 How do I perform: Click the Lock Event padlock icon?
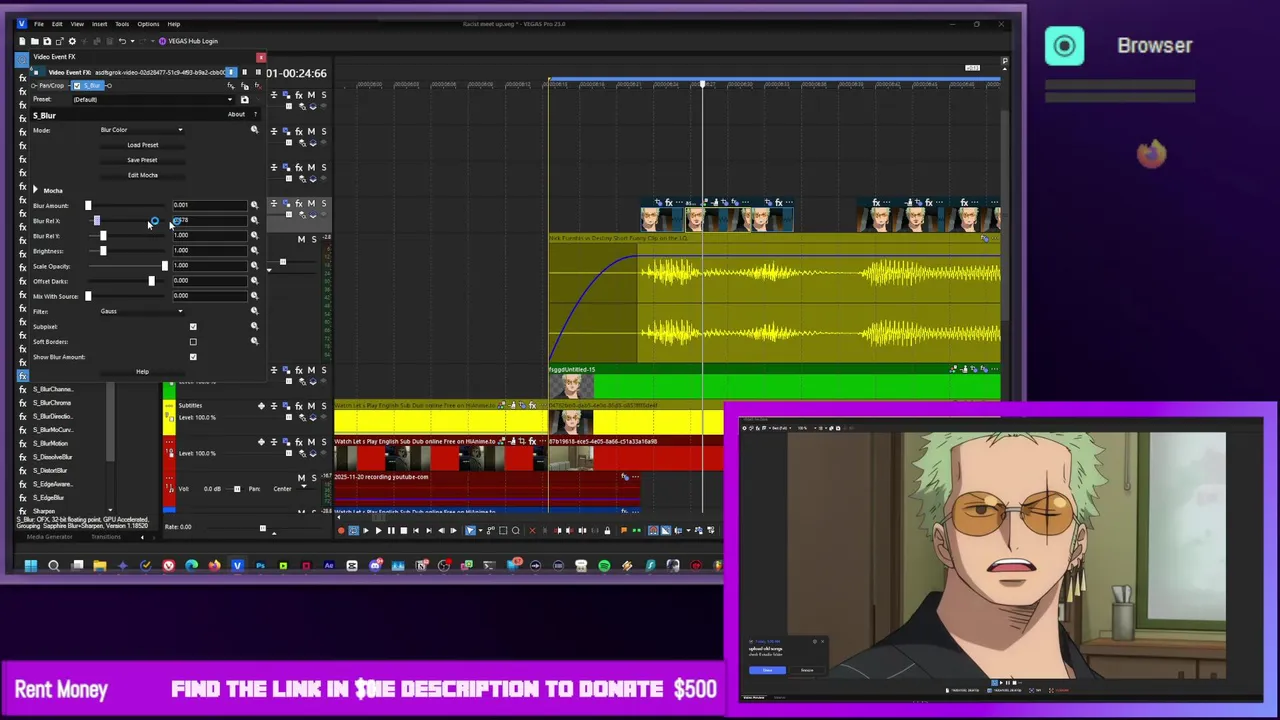pyautogui.click(x=607, y=530)
